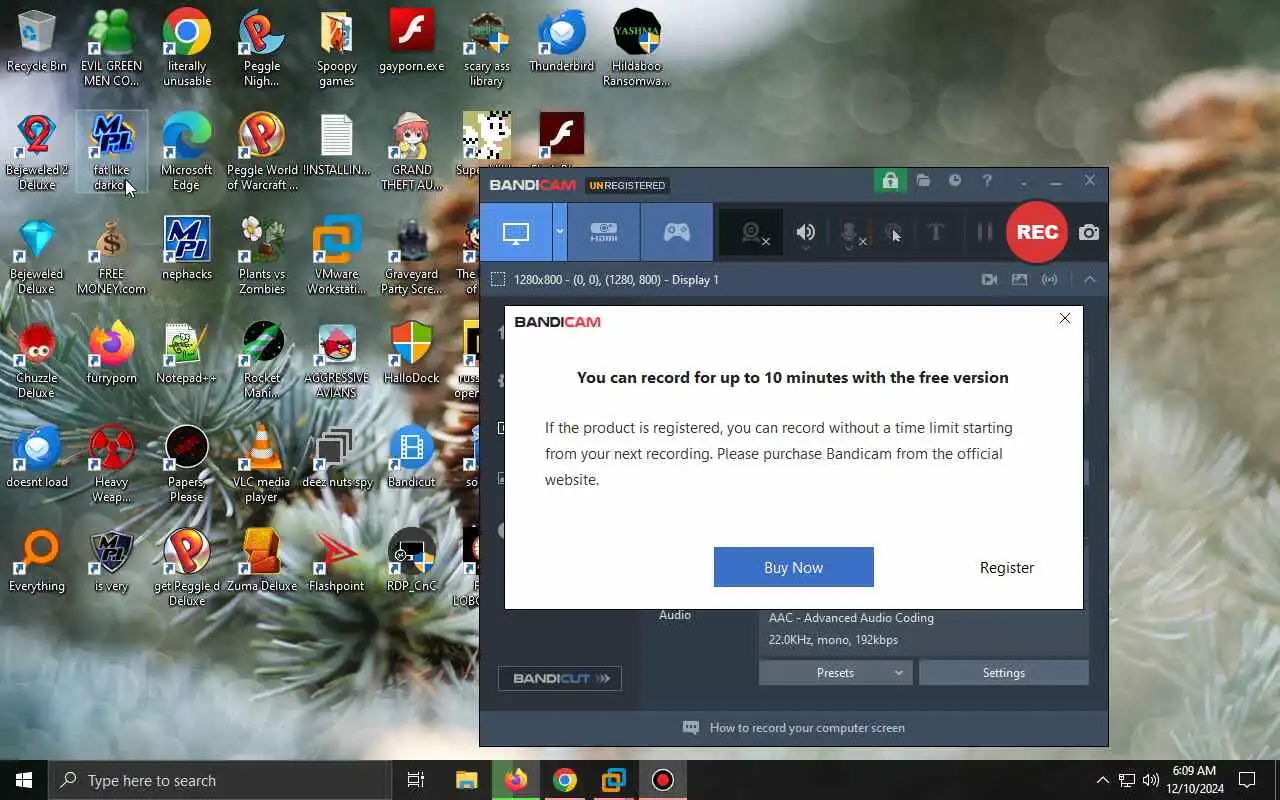1280x800 pixels.
Task: Select the Thunderbird desktop shortcut
Action: coord(562,41)
